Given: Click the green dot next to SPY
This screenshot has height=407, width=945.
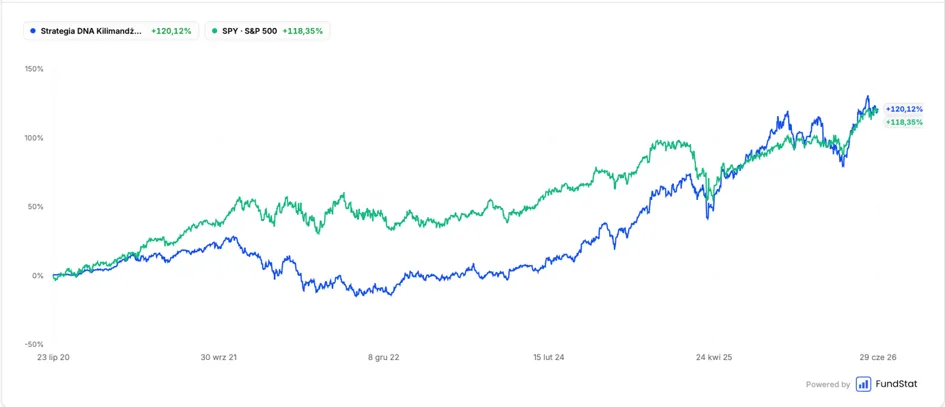Looking at the screenshot, I should [x=215, y=31].
